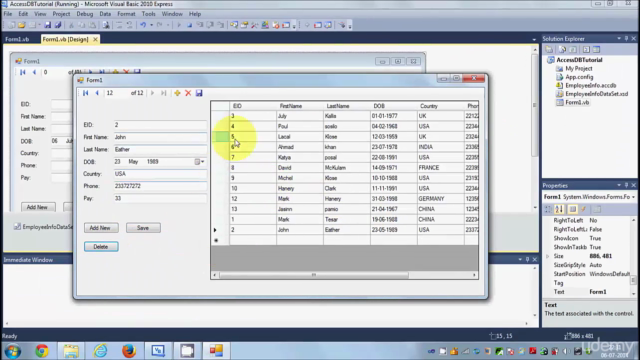Click the Solution Explorer toolbar icon beside Stop Debugging group
The width and height of the screenshot is (640, 360).
(234, 25)
